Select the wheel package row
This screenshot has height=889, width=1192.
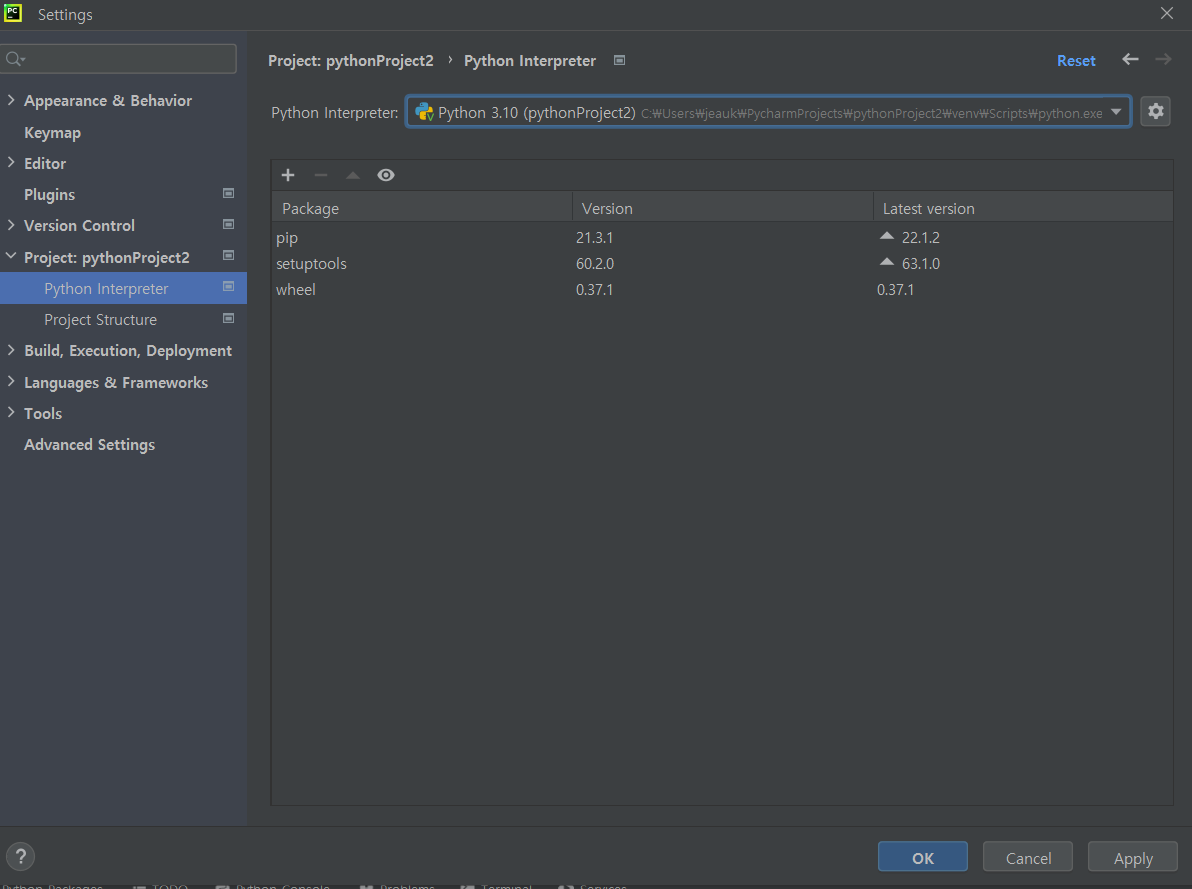722,289
